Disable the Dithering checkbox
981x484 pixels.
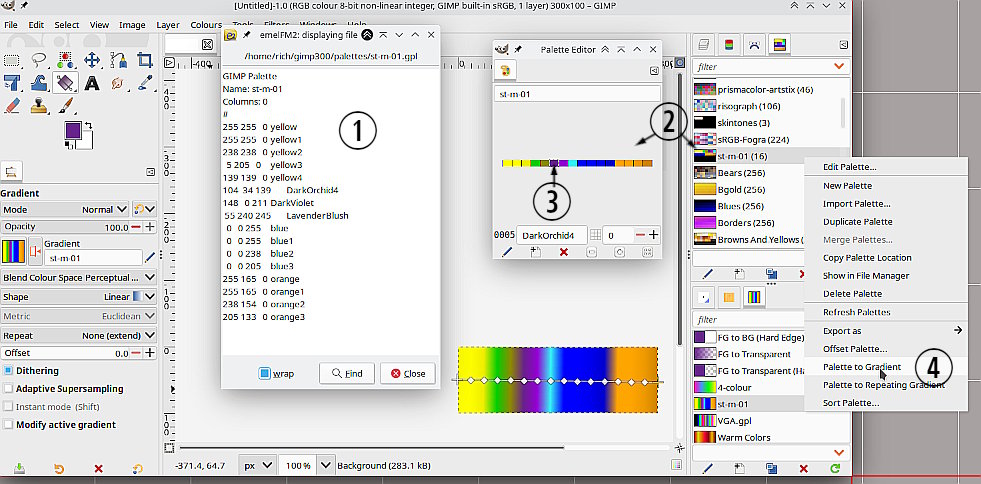point(9,371)
